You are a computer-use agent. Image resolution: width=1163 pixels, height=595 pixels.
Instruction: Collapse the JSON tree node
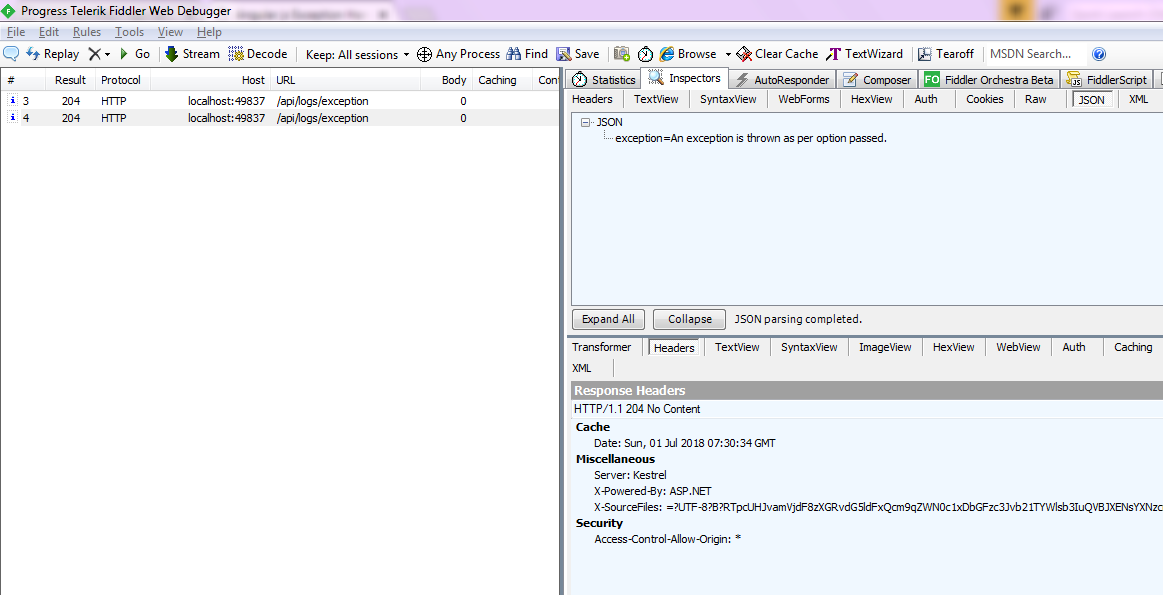[x=585, y=122]
